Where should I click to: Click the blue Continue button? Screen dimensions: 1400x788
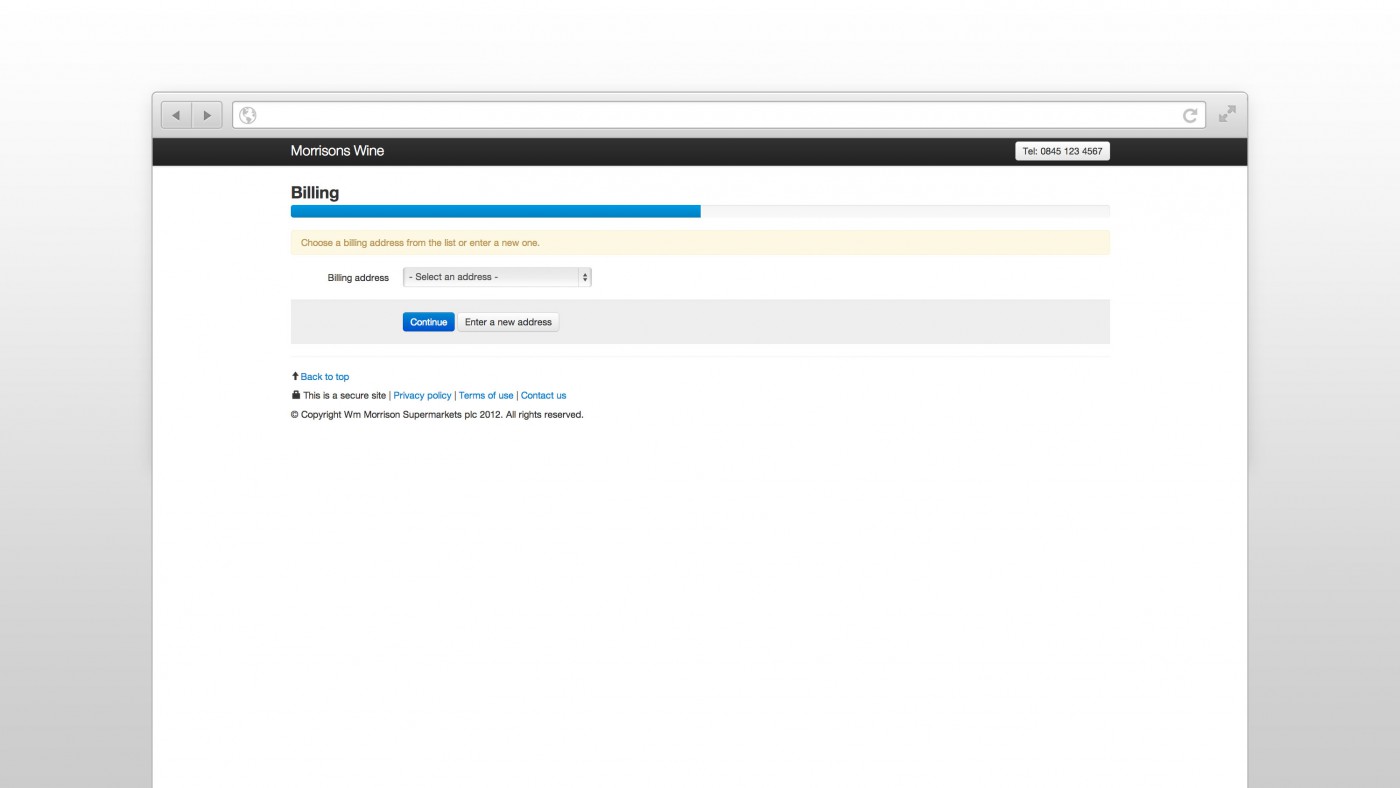pos(428,322)
